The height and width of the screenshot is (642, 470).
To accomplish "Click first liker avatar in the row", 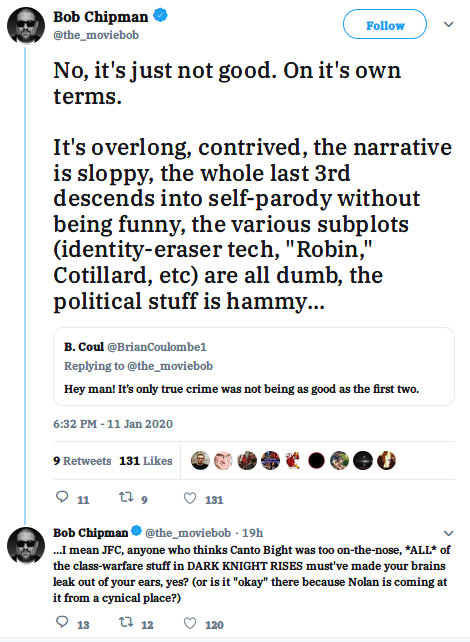I will point(200,461).
